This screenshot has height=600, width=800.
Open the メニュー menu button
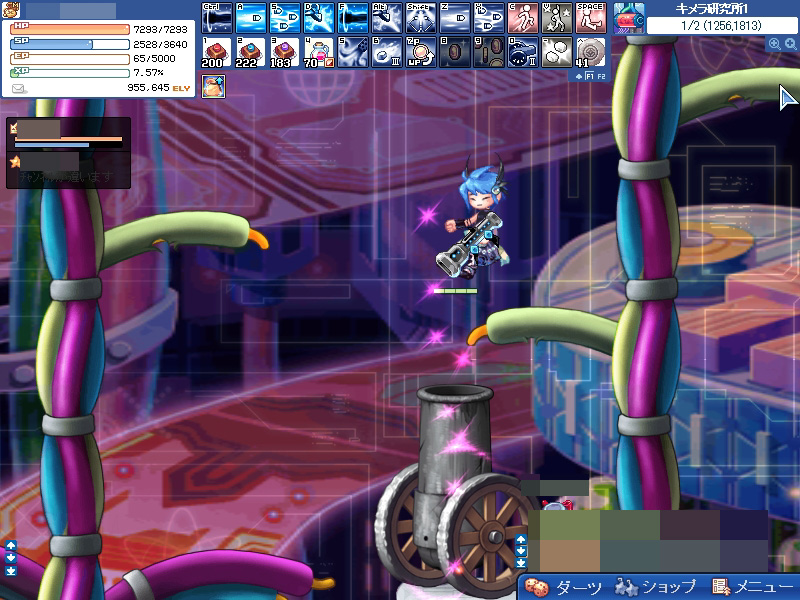point(753,587)
